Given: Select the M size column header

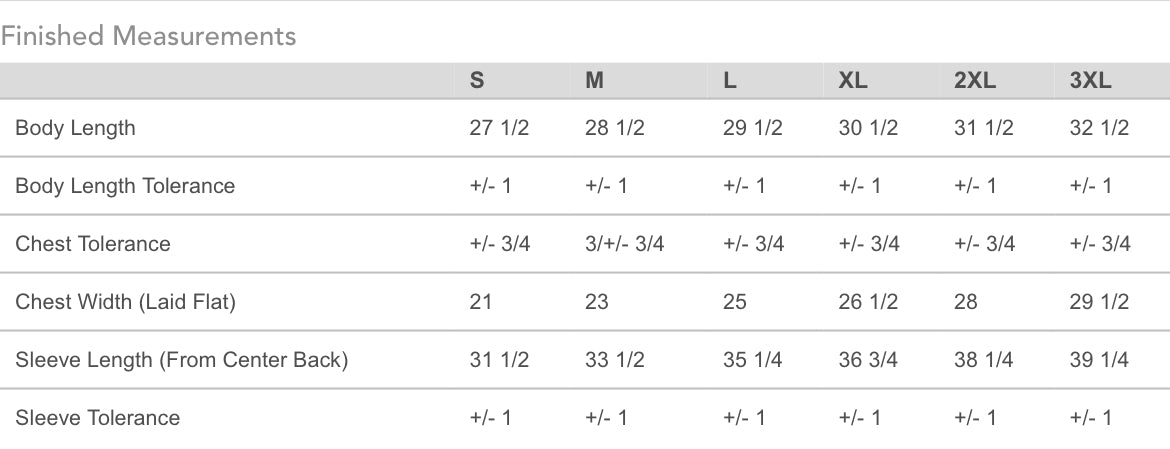Looking at the screenshot, I should click(595, 81).
